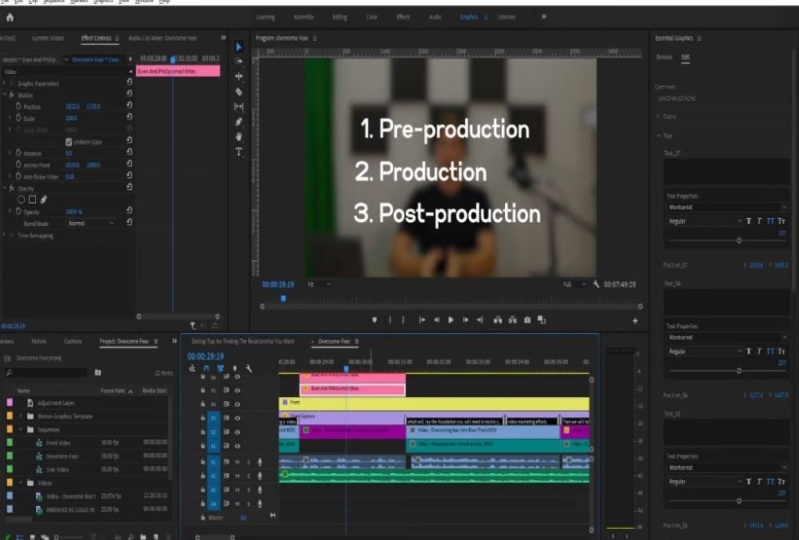
Task: Select the Razor tool
Action: 238,92
